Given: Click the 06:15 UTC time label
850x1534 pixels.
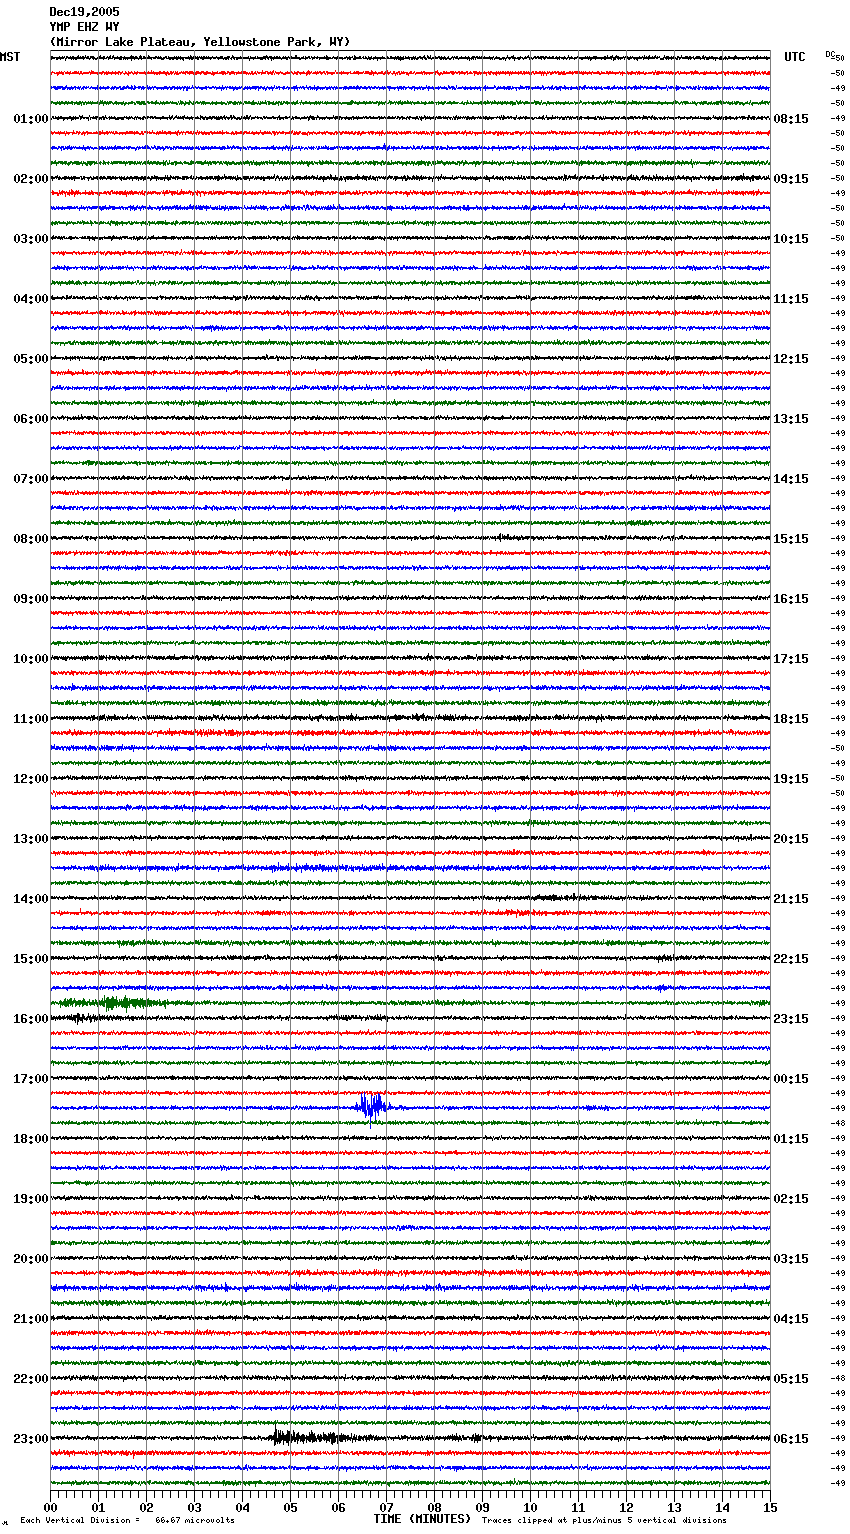Looking at the screenshot, I should [x=791, y=1439].
